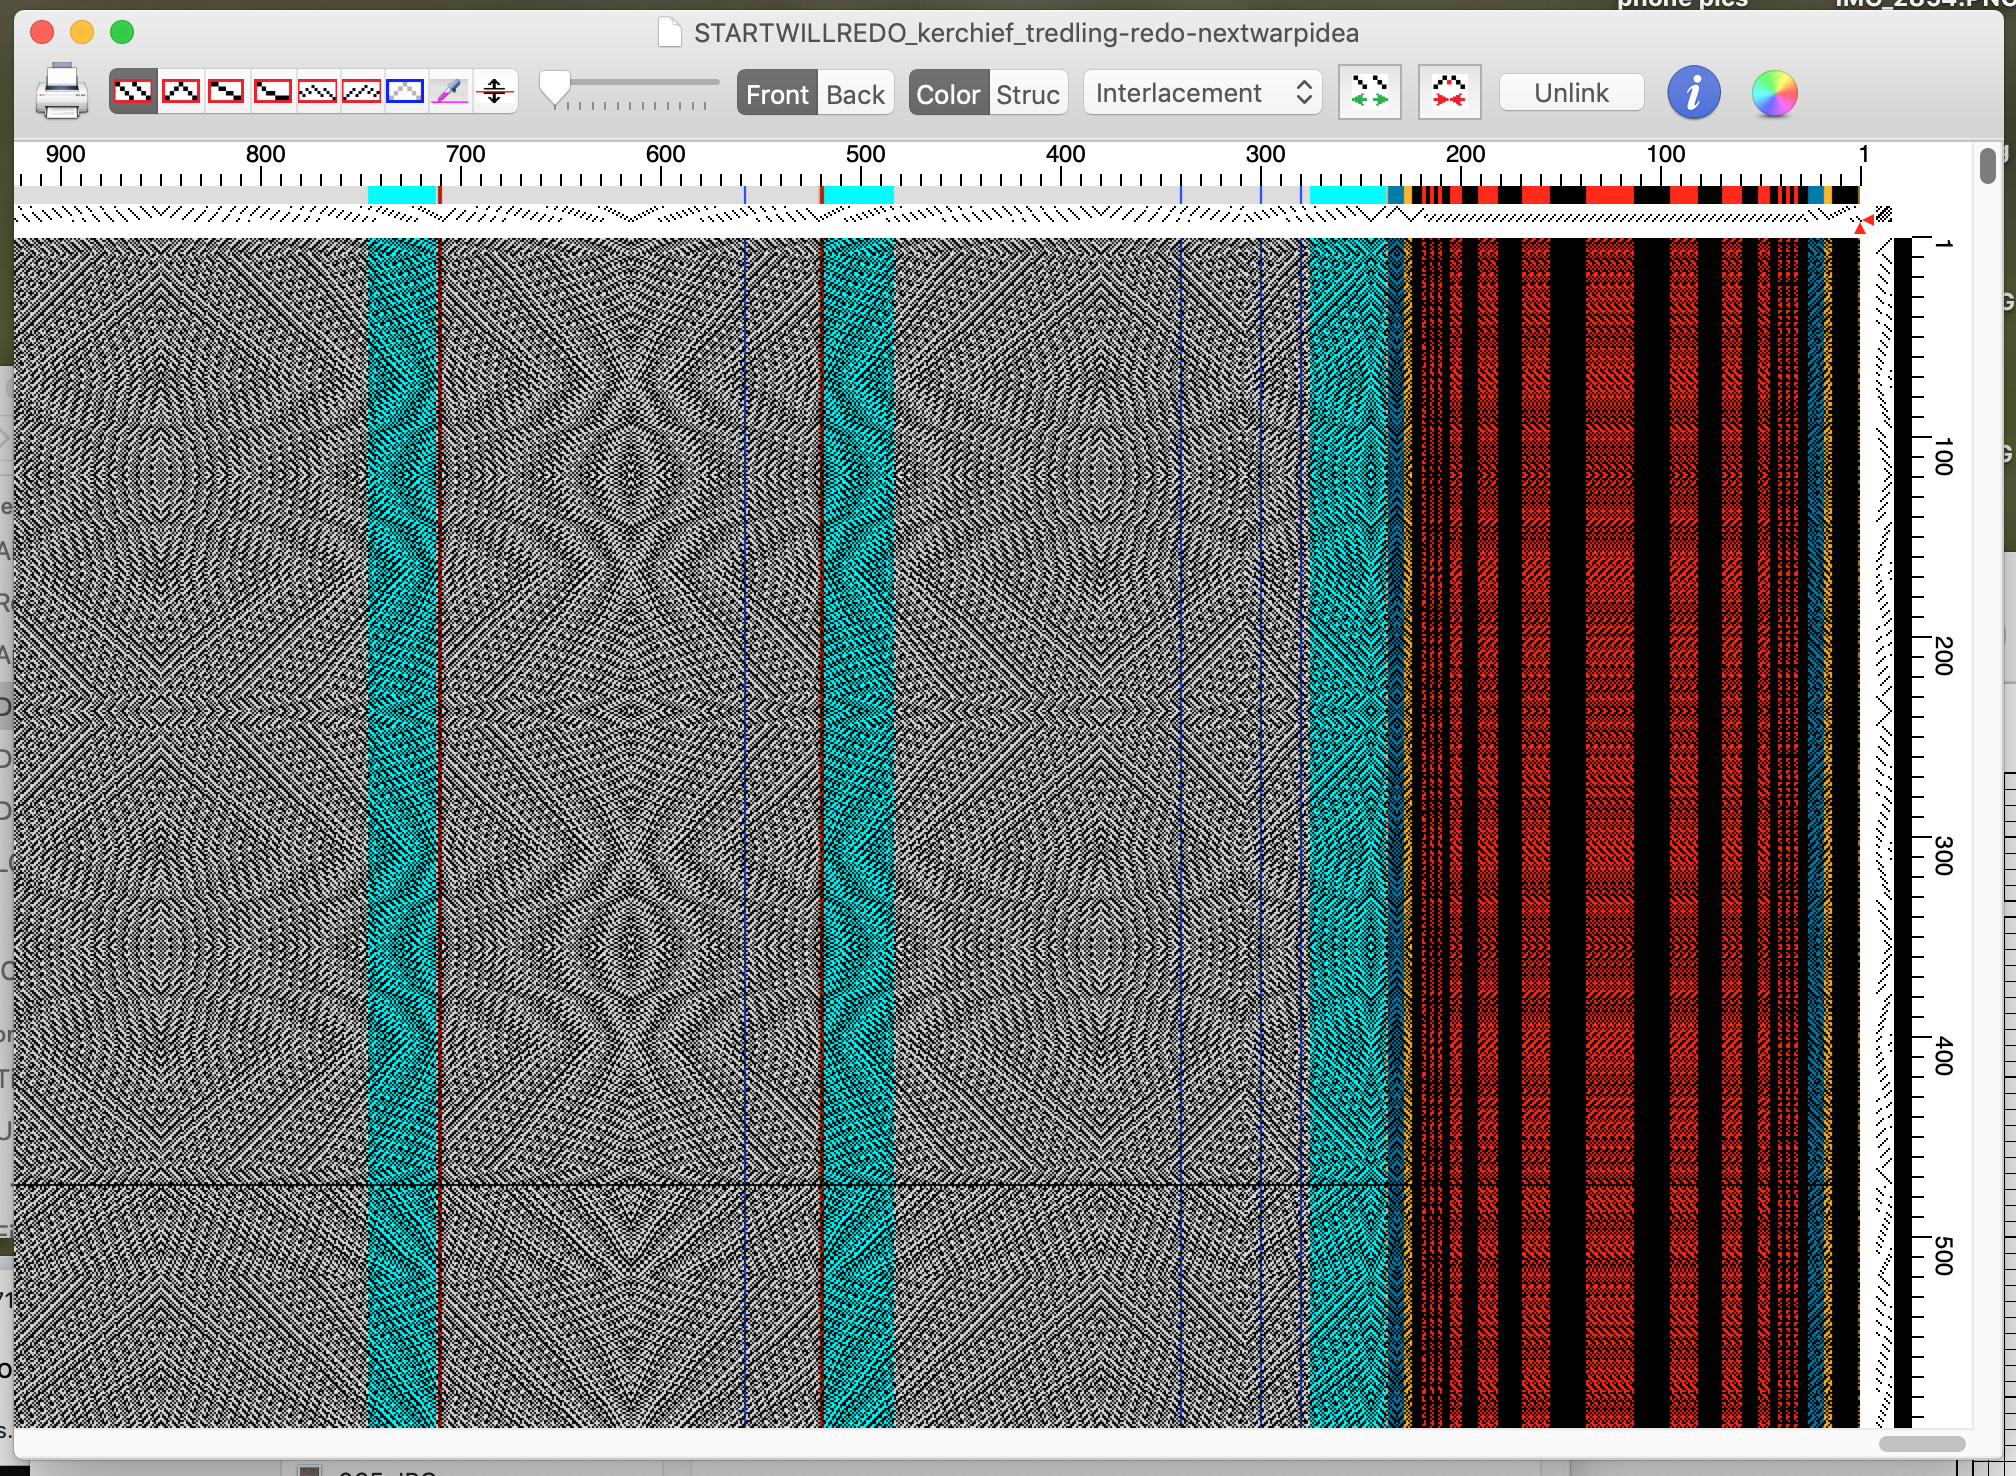The image size is (2016, 1476).
Task: Click the red arrows mirror icon
Action: pos(1449,92)
